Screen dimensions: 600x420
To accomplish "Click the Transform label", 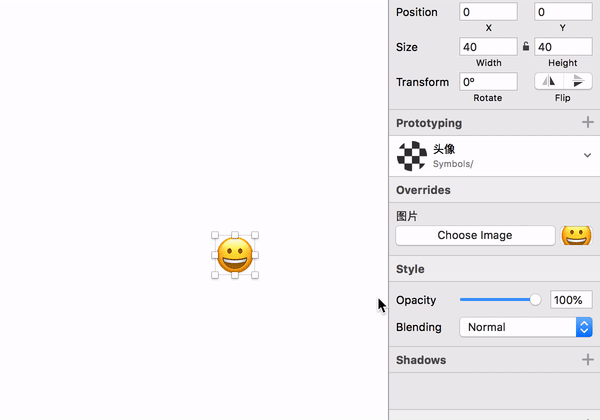I will (422, 82).
